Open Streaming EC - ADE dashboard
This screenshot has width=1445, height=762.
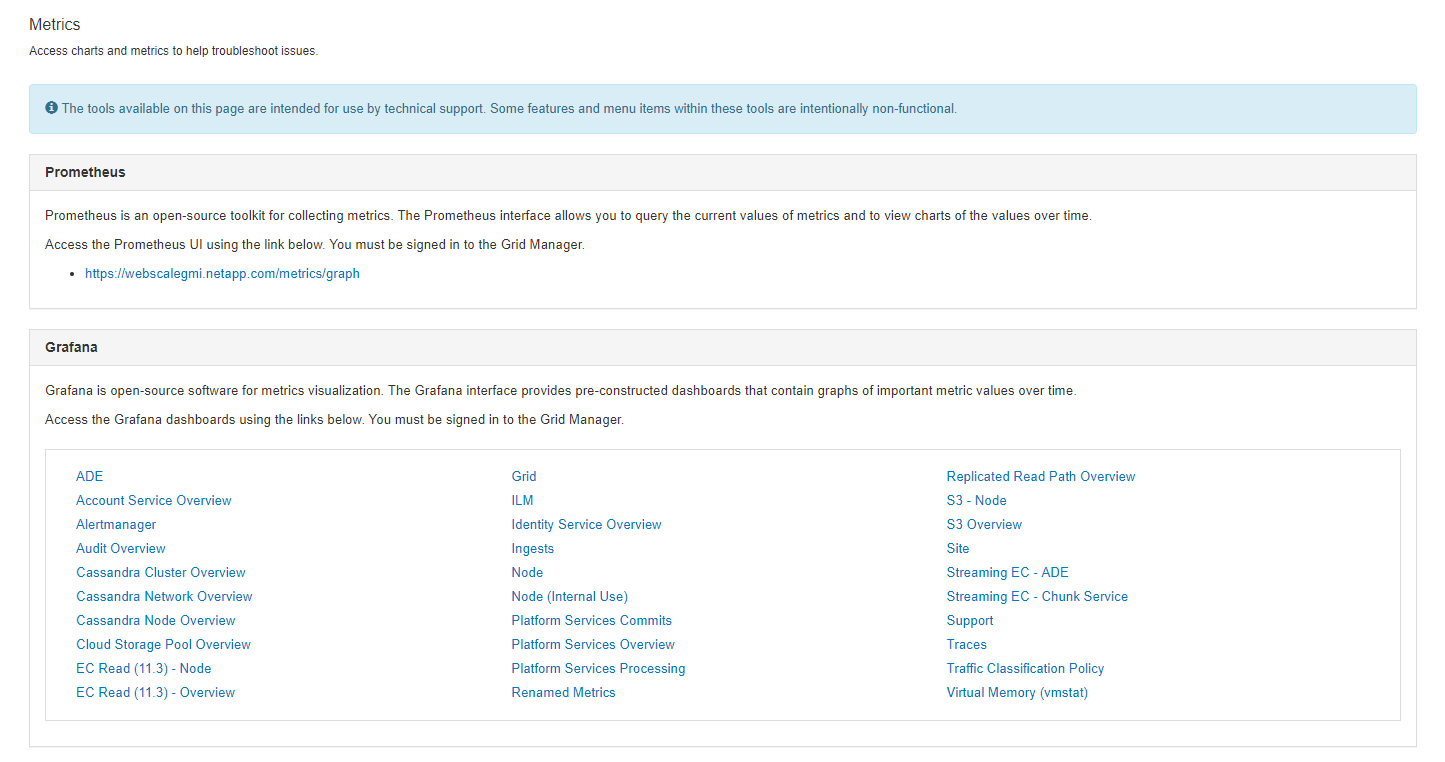pos(1008,572)
